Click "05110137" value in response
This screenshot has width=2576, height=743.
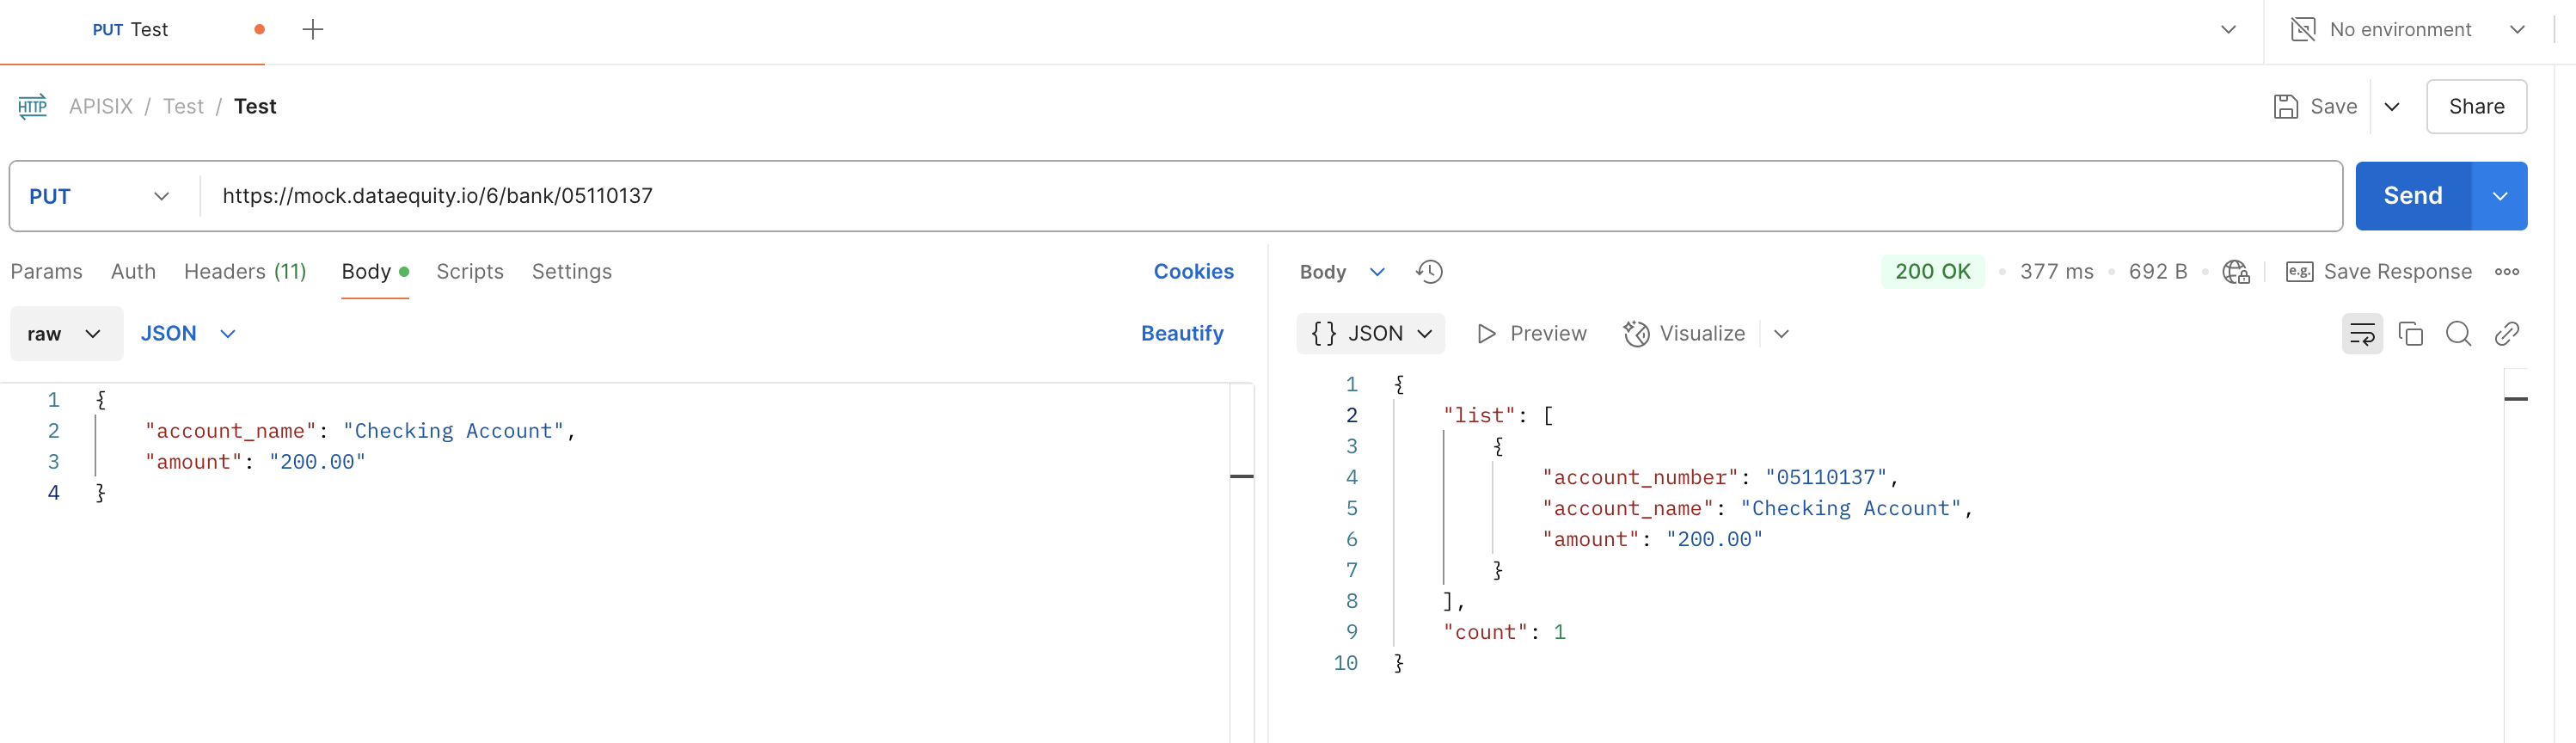coord(1825,478)
